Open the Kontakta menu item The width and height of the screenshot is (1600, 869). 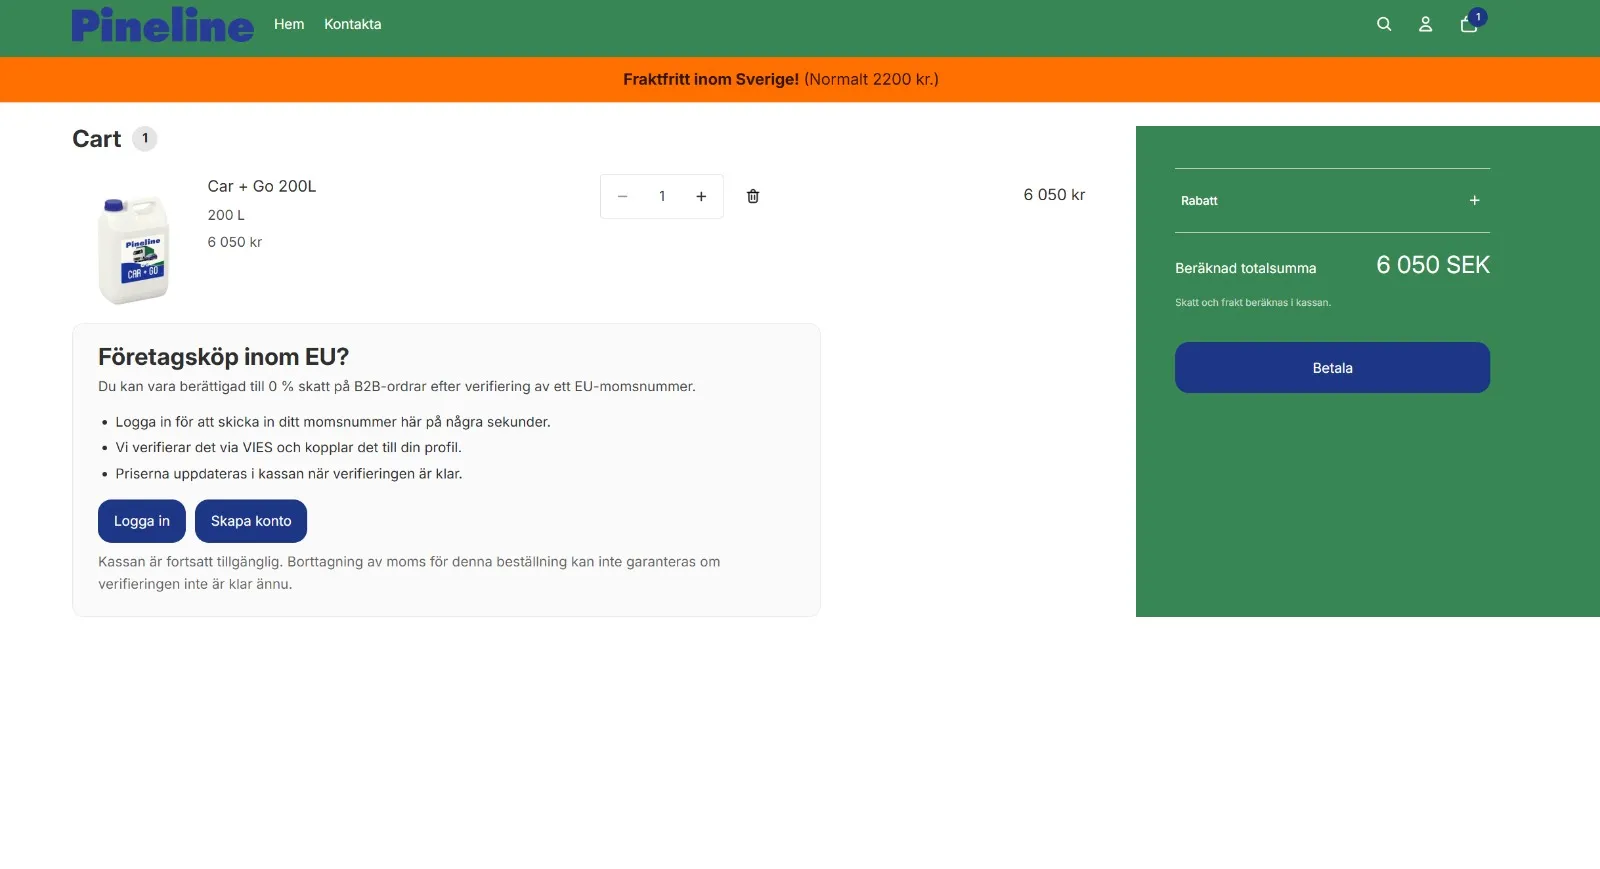tap(353, 24)
